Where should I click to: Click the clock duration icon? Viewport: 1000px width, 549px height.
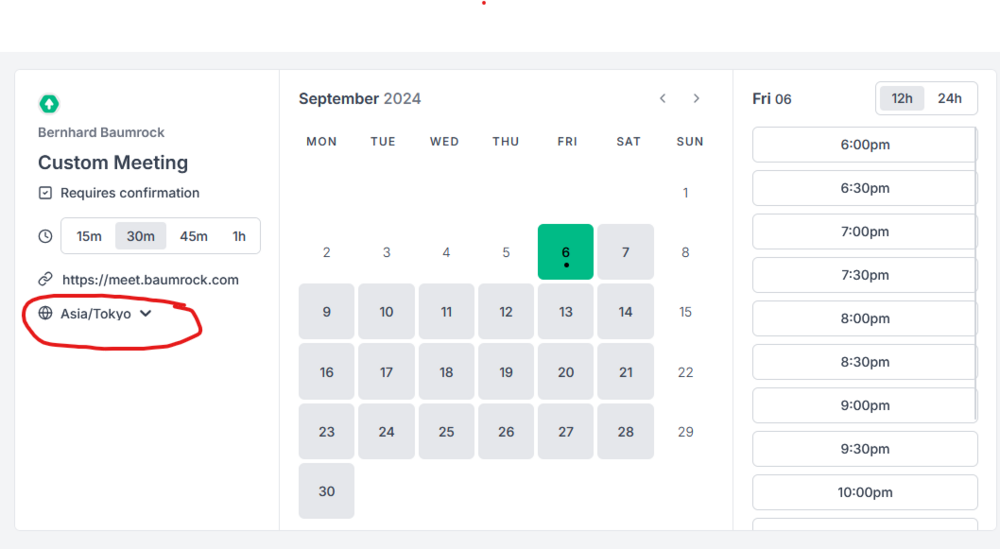tap(45, 236)
